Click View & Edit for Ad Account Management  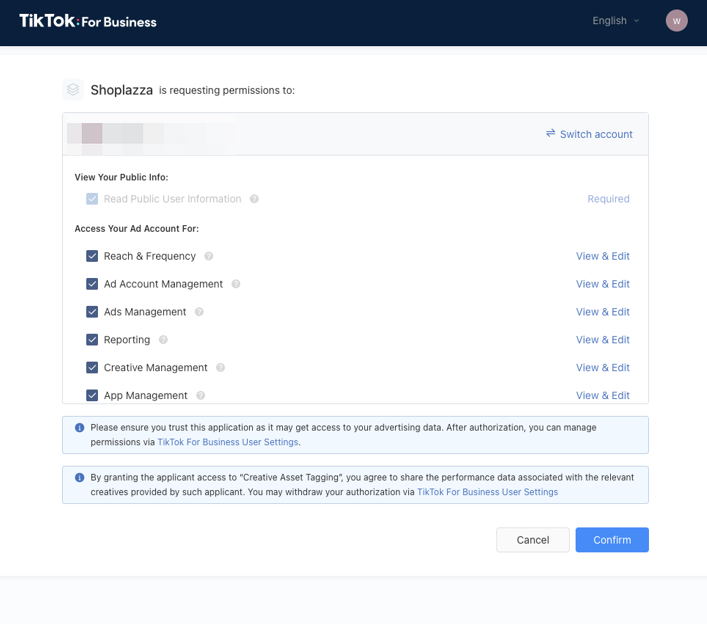(602, 284)
